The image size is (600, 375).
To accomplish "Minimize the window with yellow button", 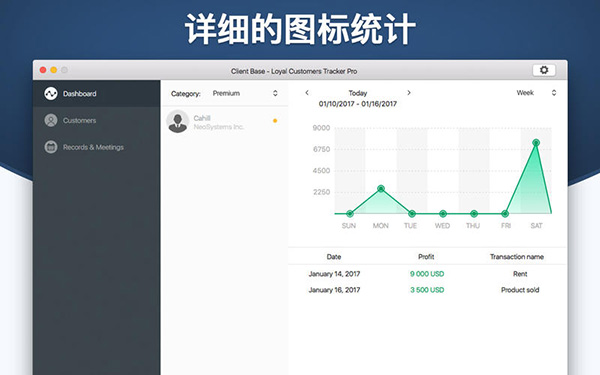I will coord(54,70).
